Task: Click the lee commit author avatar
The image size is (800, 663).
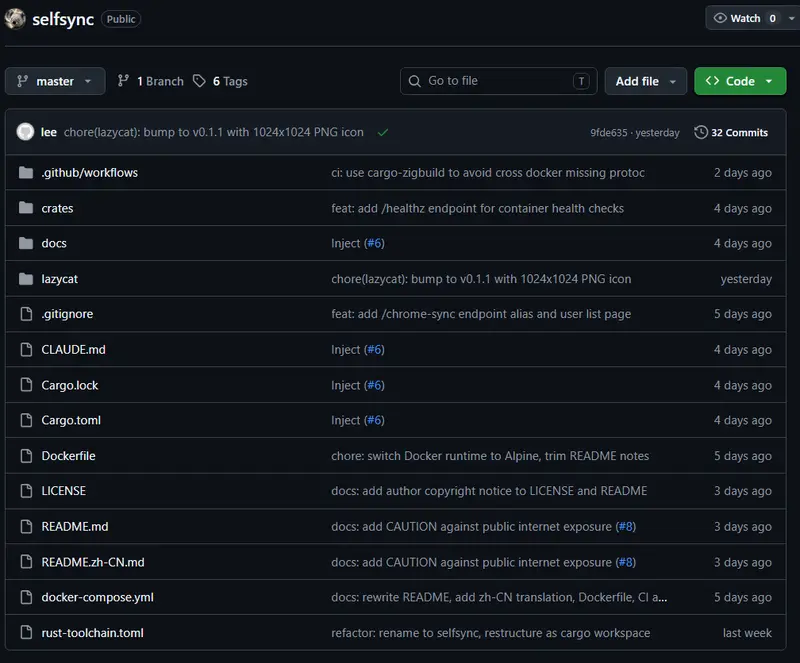Action: tap(25, 132)
